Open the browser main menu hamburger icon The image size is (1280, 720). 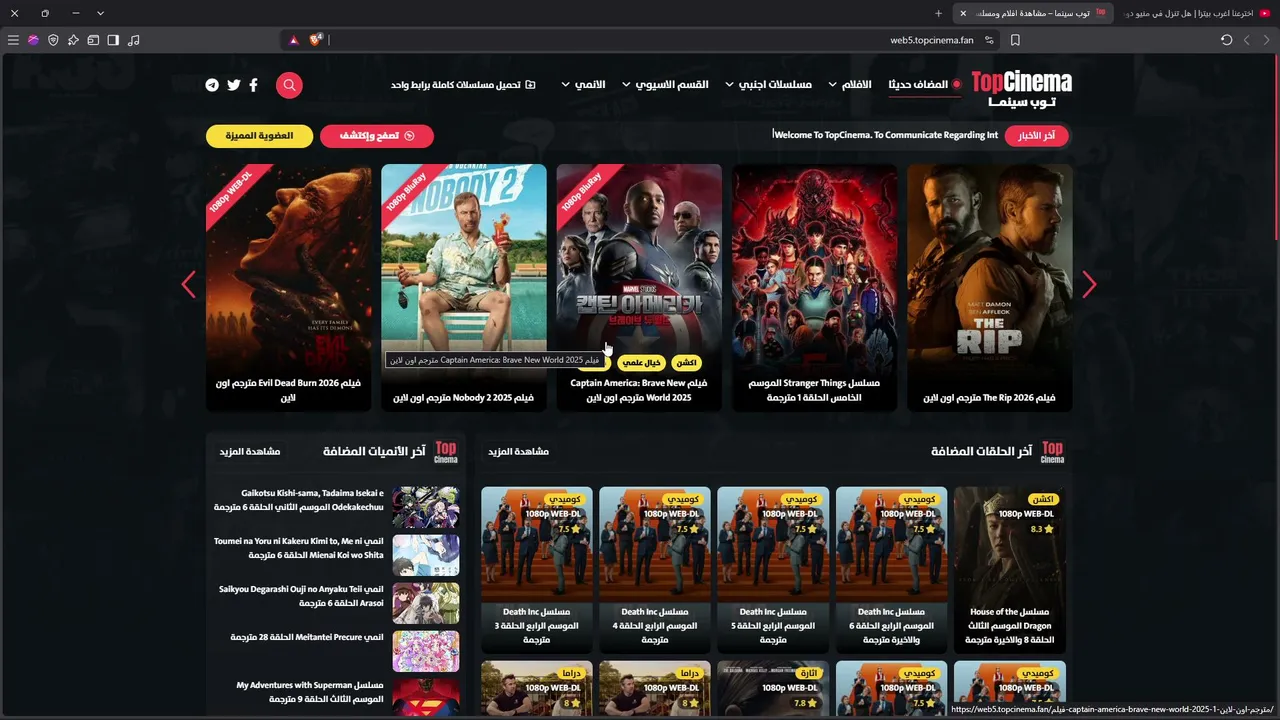[x=13, y=40]
